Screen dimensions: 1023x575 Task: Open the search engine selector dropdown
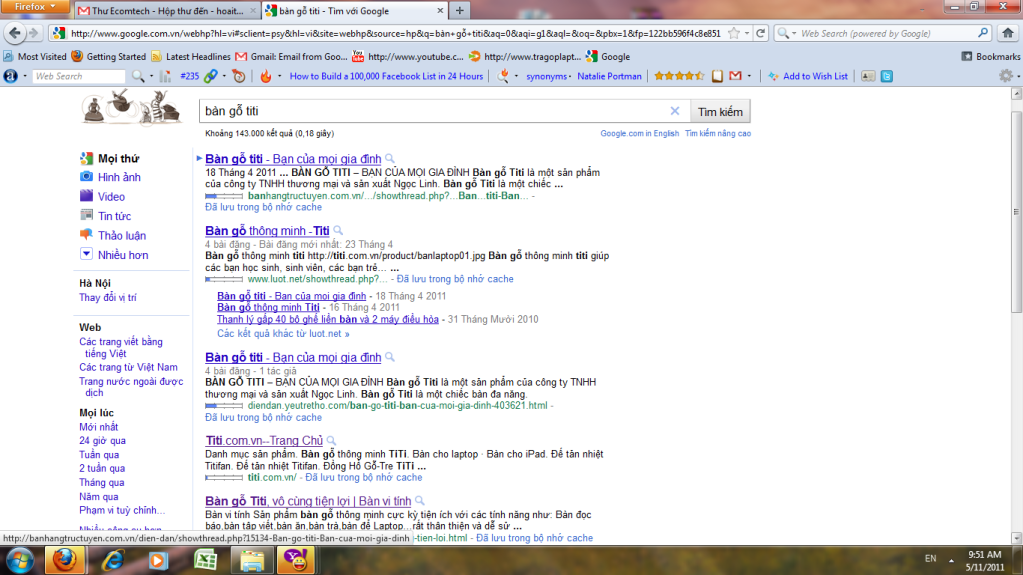click(x=786, y=33)
